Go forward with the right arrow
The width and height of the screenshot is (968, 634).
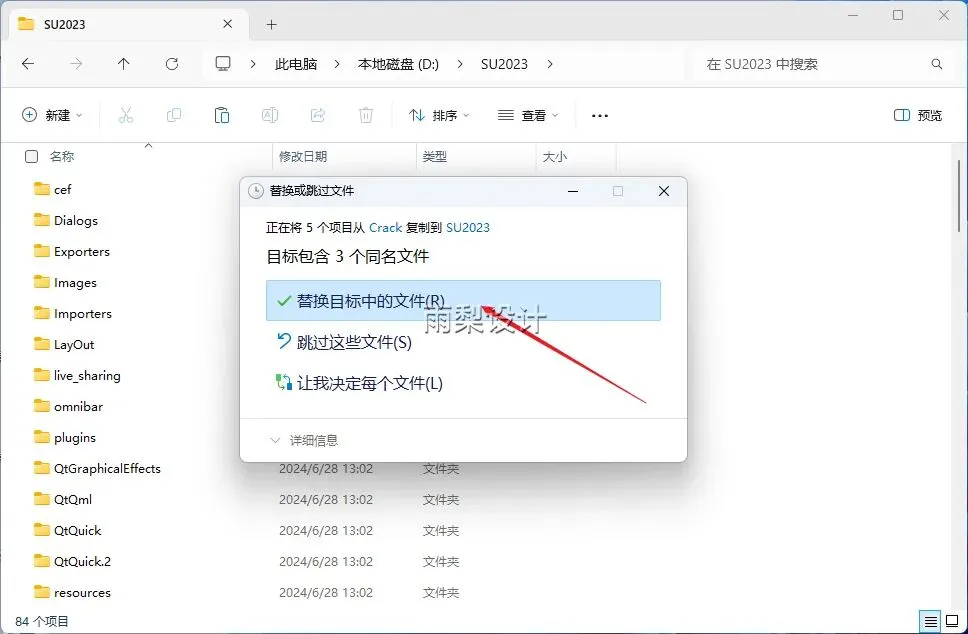click(76, 64)
